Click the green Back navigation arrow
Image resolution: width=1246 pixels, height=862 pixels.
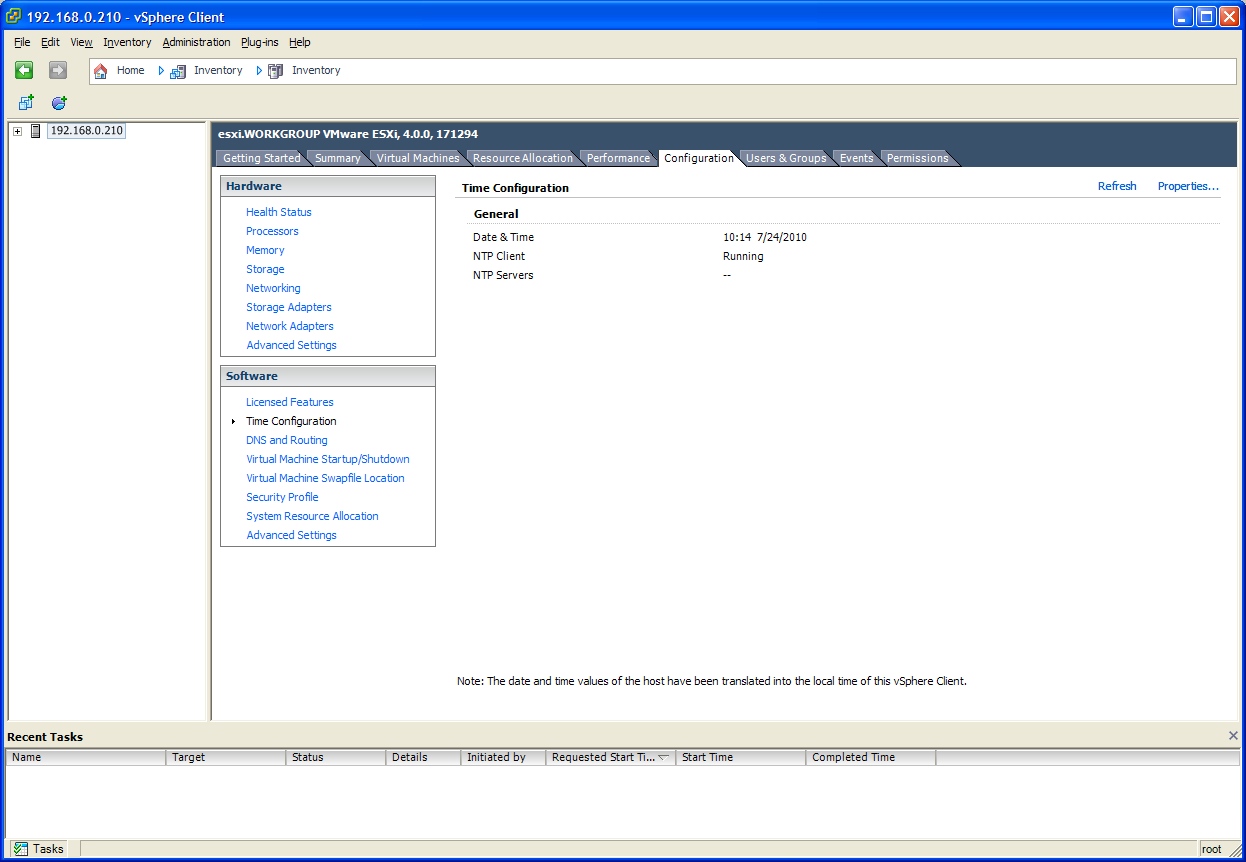(24, 70)
